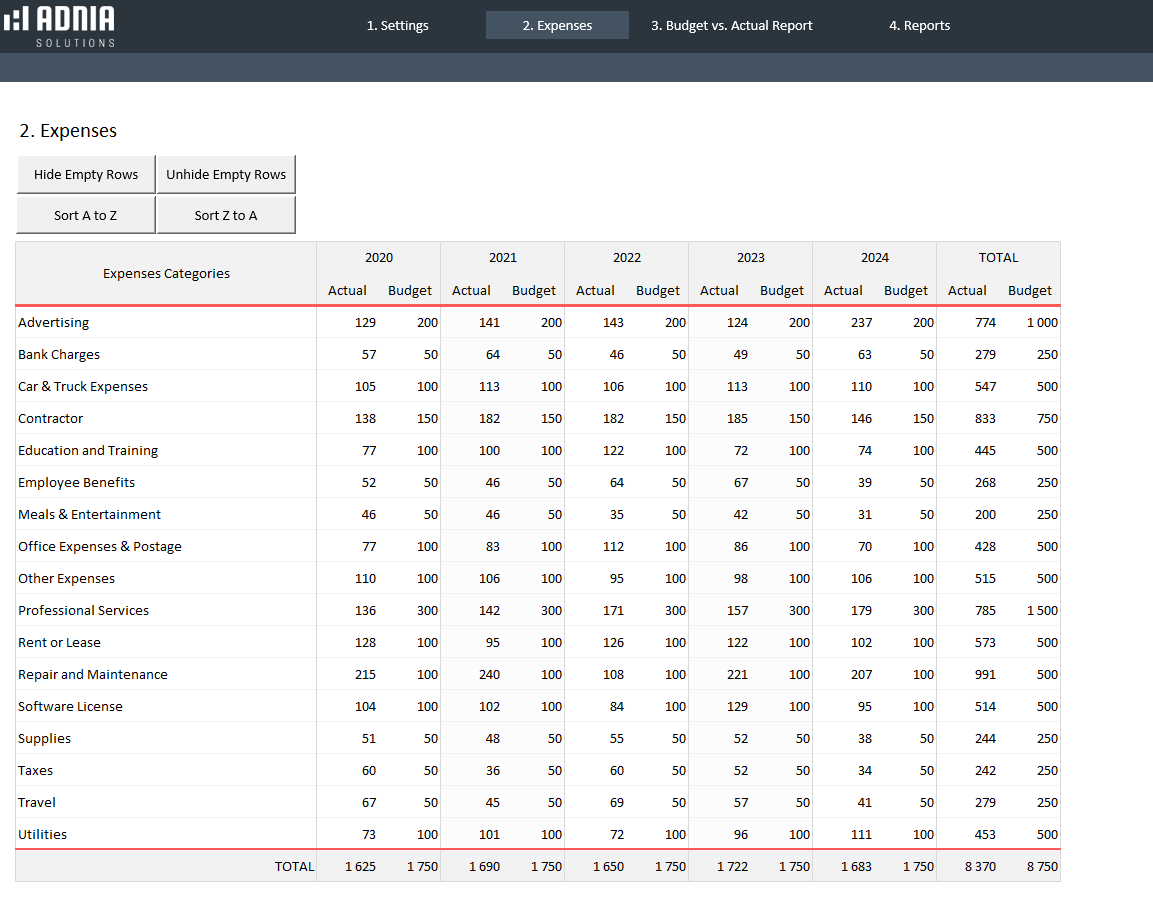This screenshot has width=1153, height=908.
Task: Click Utilities 2024 actual value 111
Action: click(861, 835)
